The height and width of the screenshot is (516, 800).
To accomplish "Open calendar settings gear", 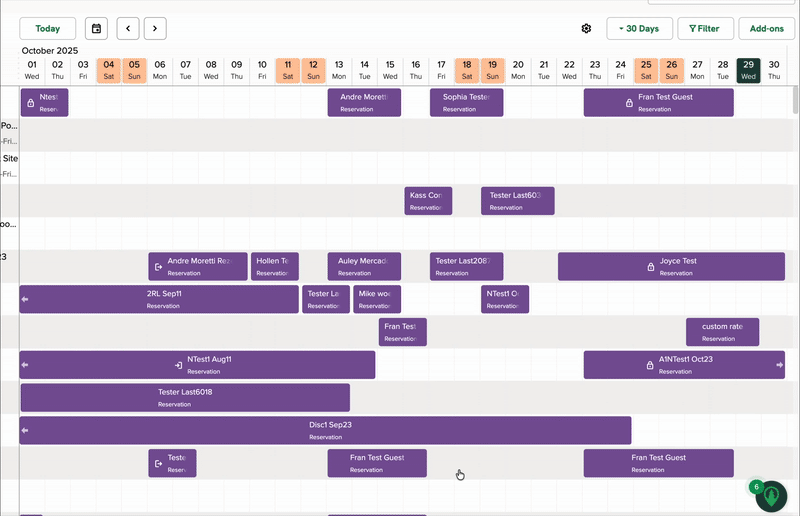I will point(586,29).
